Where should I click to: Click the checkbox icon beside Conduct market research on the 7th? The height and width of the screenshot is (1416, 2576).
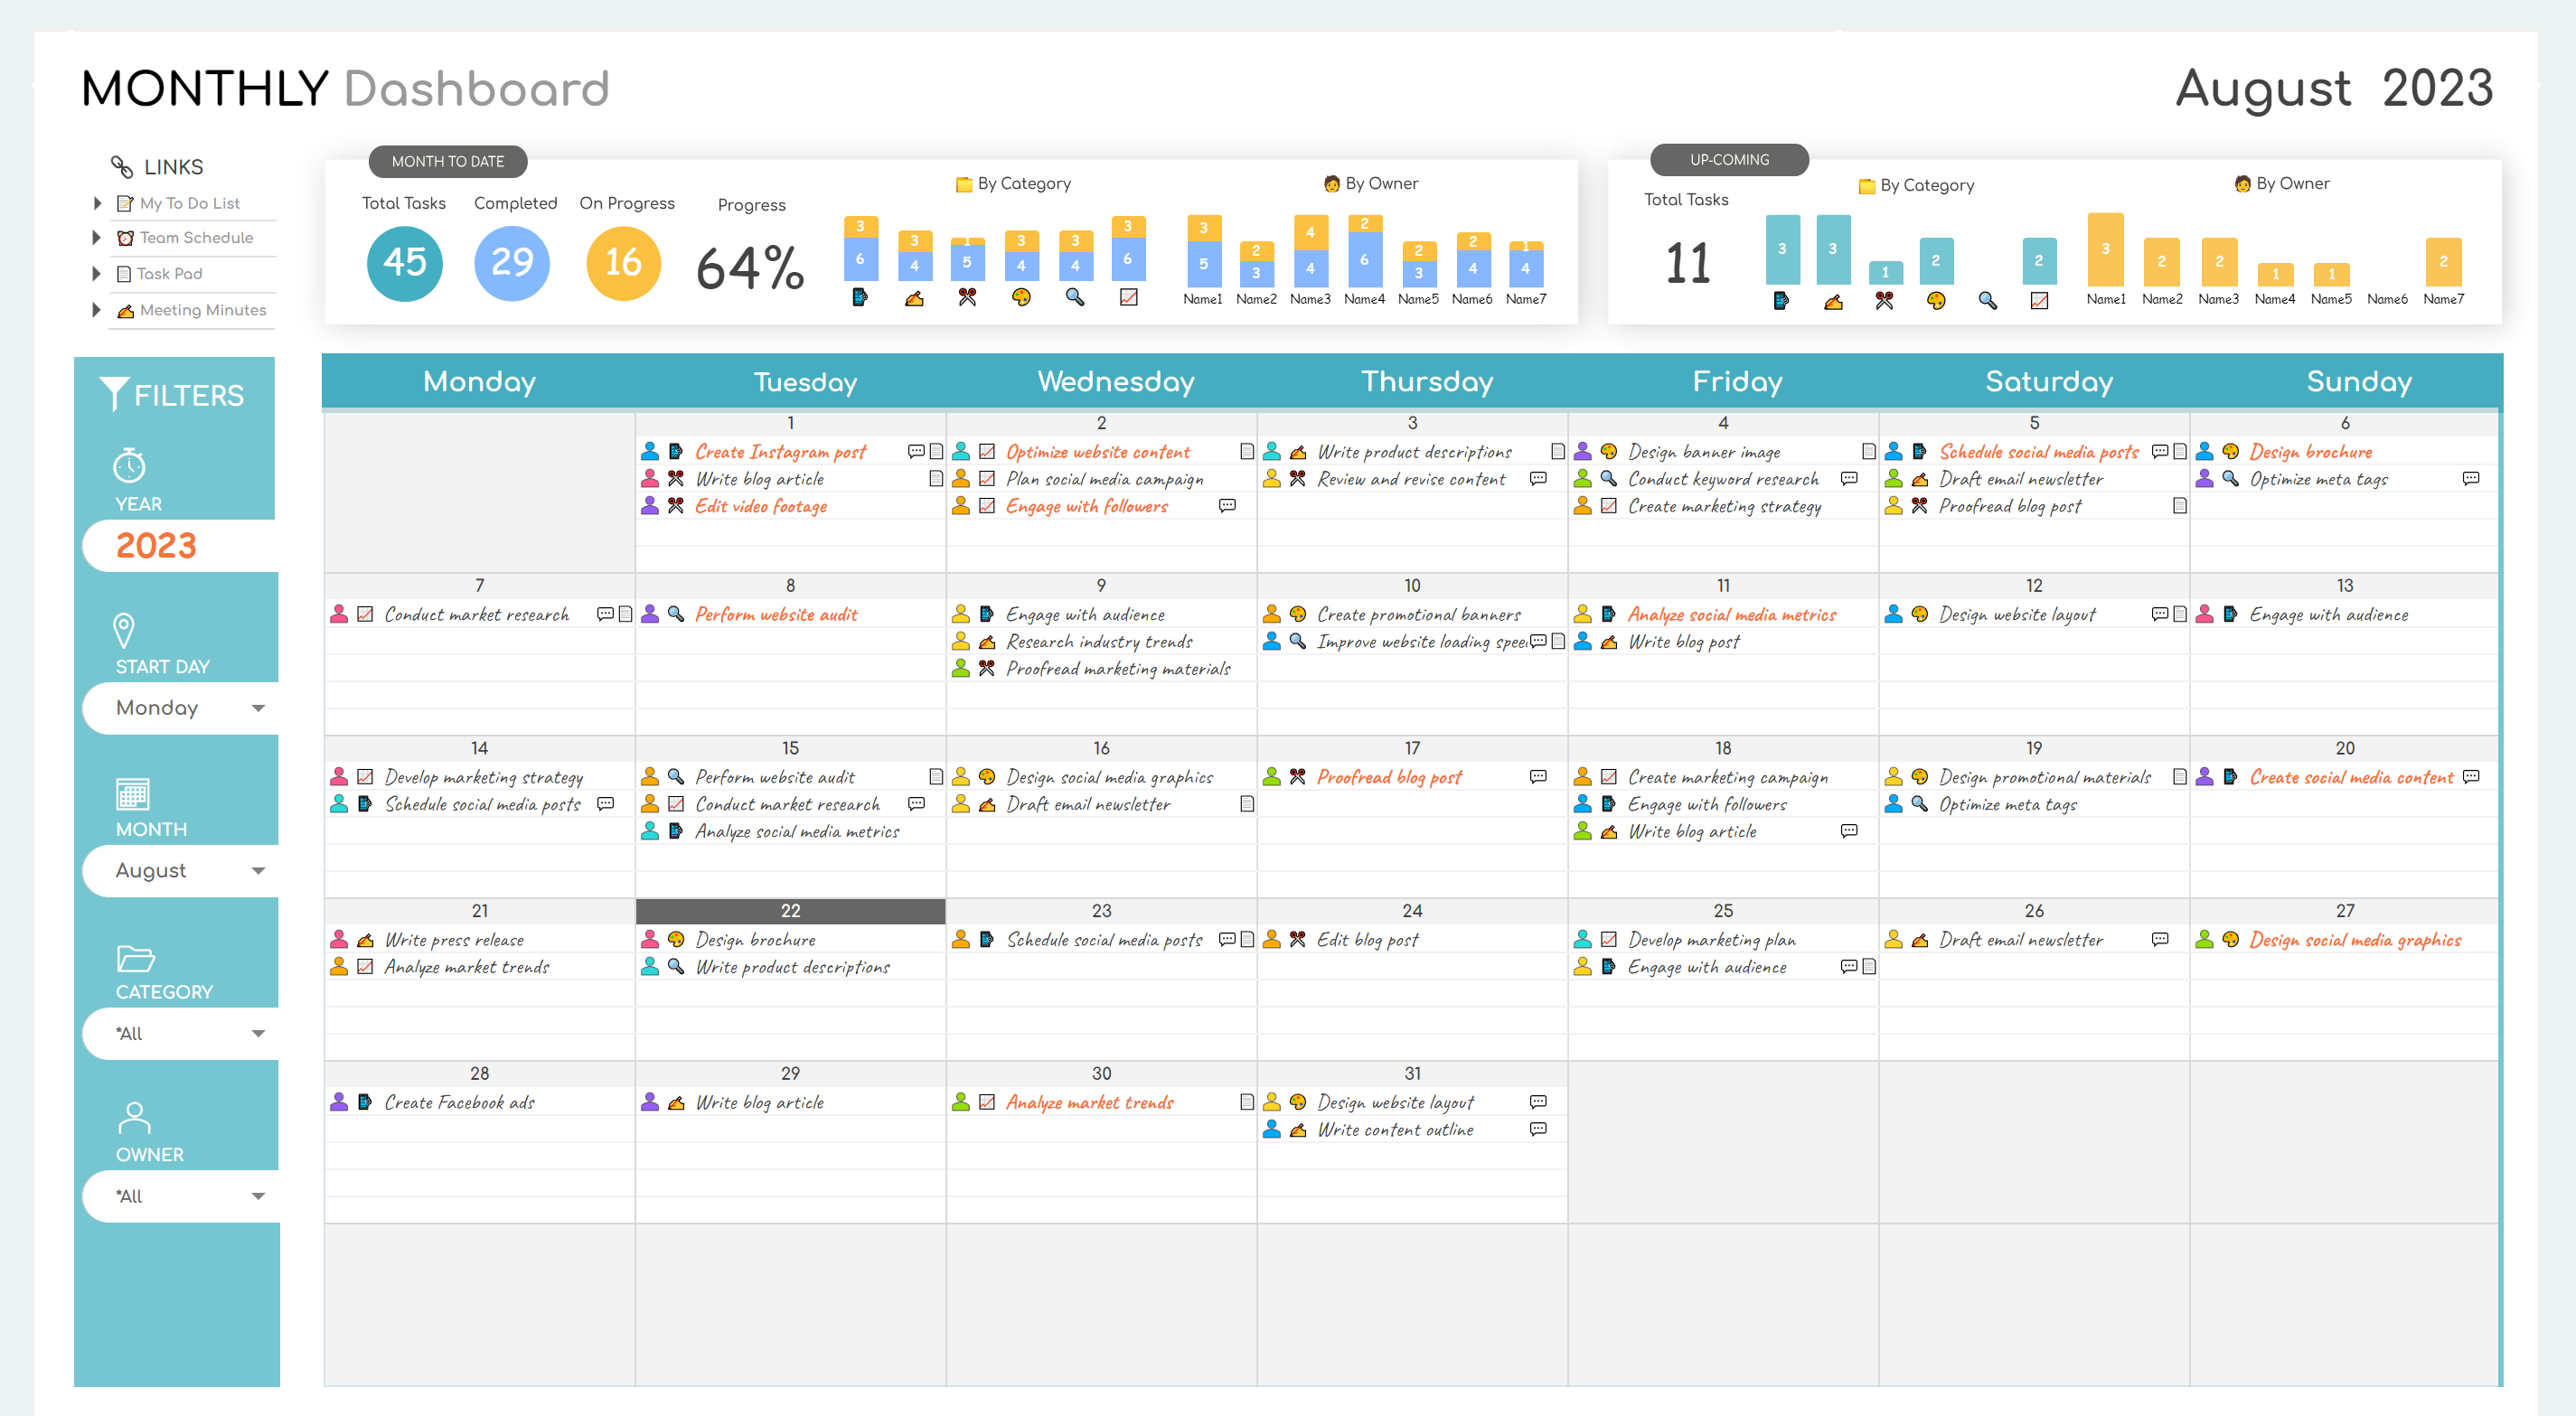[x=365, y=614]
